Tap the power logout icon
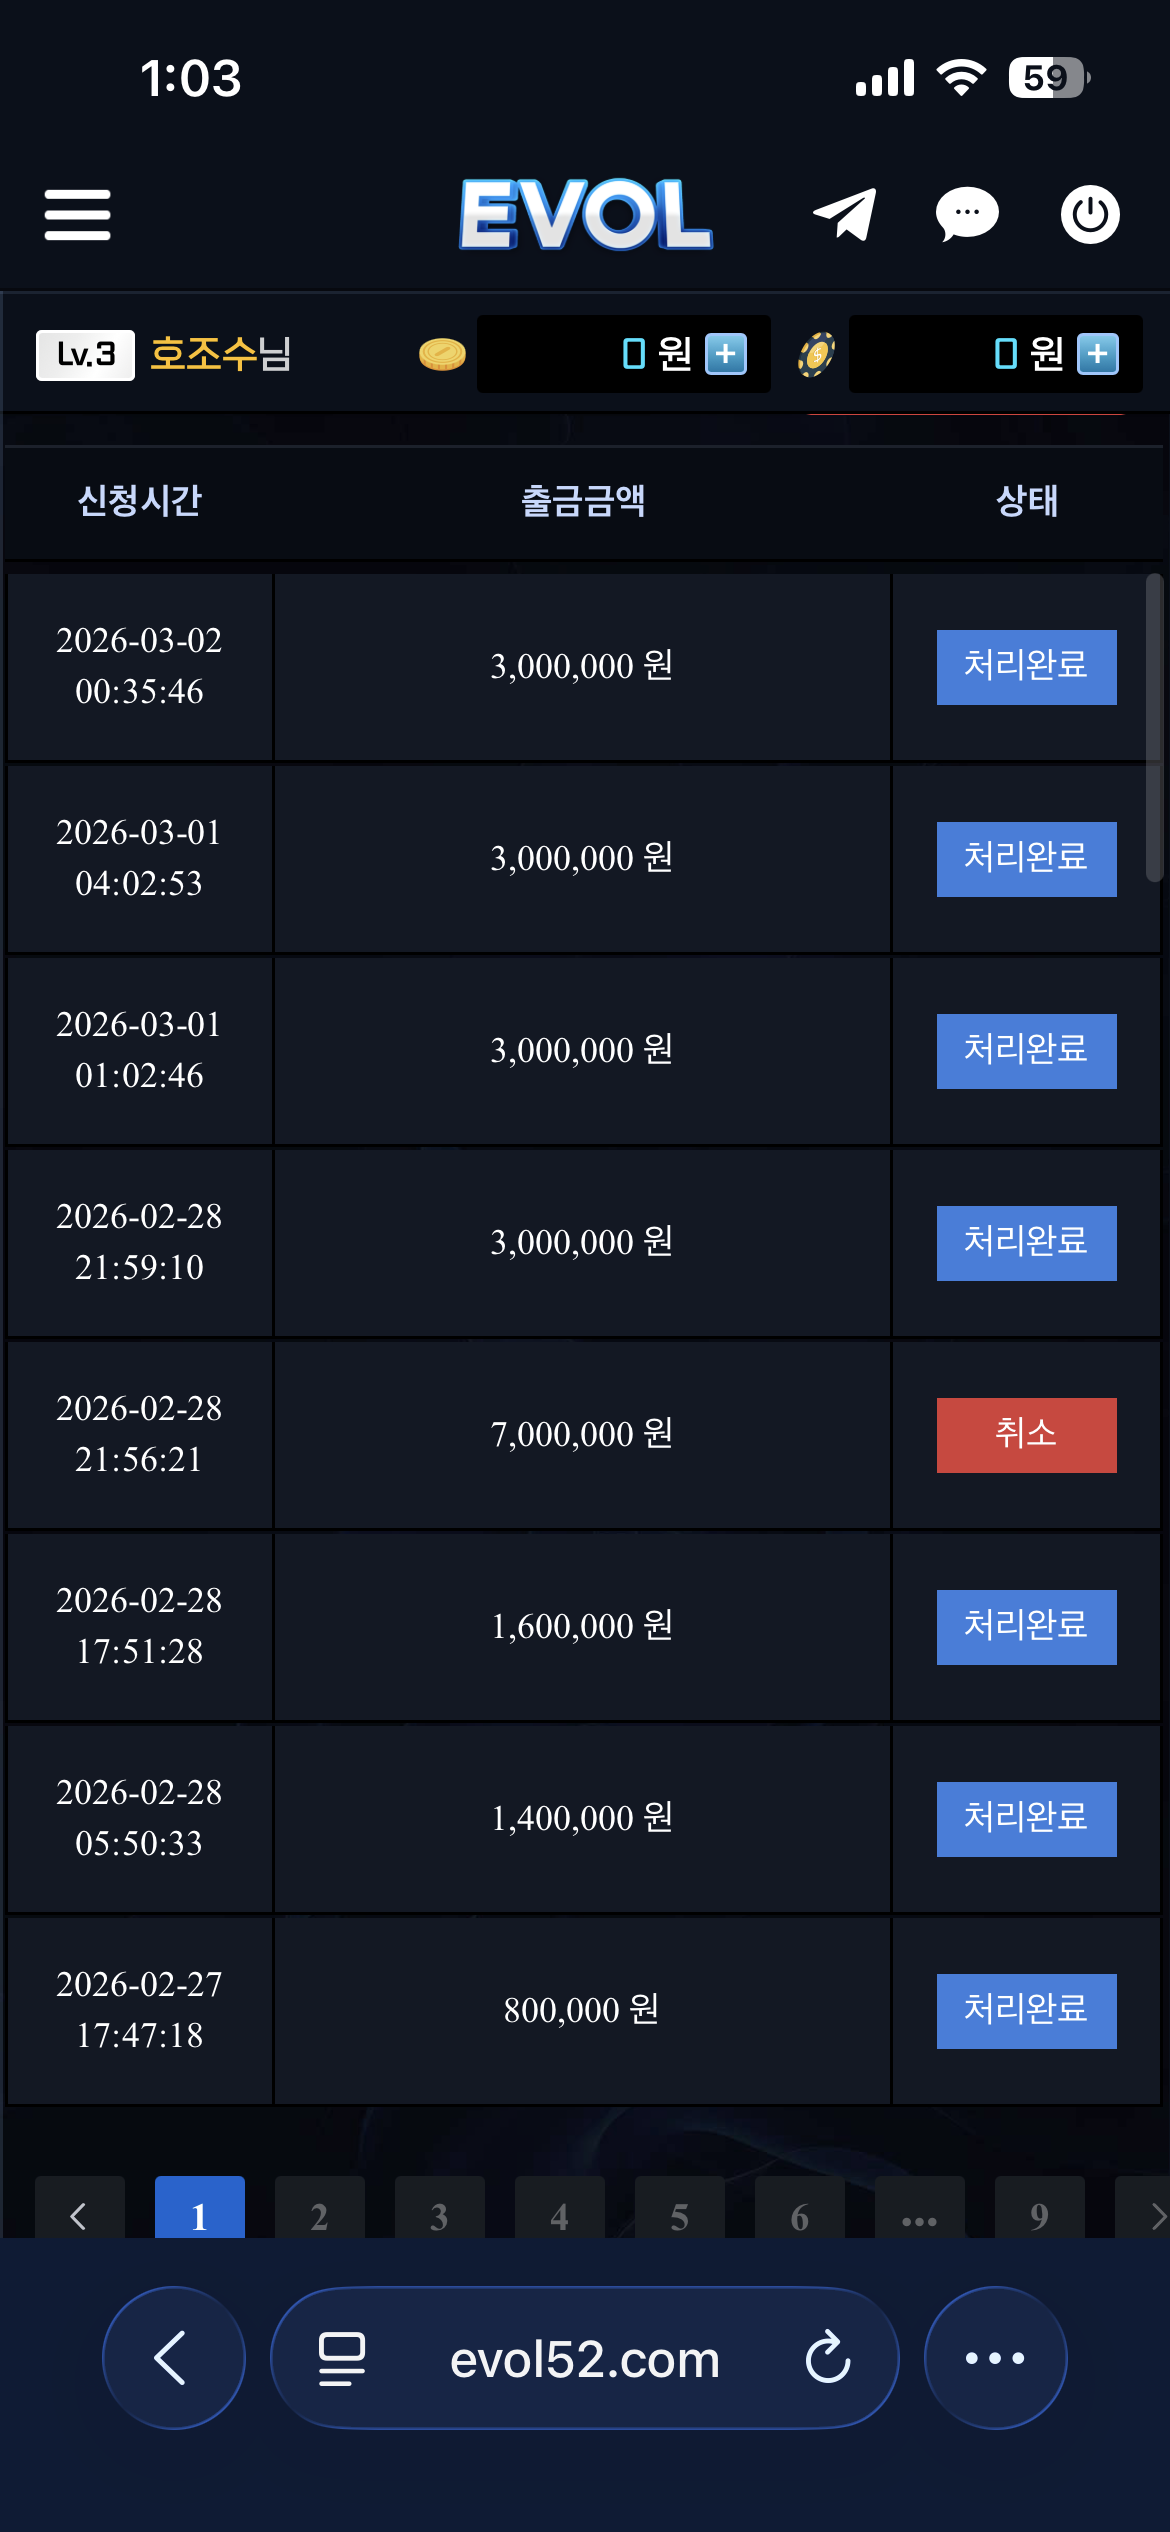This screenshot has height=2532, width=1170. pyautogui.click(x=1089, y=214)
